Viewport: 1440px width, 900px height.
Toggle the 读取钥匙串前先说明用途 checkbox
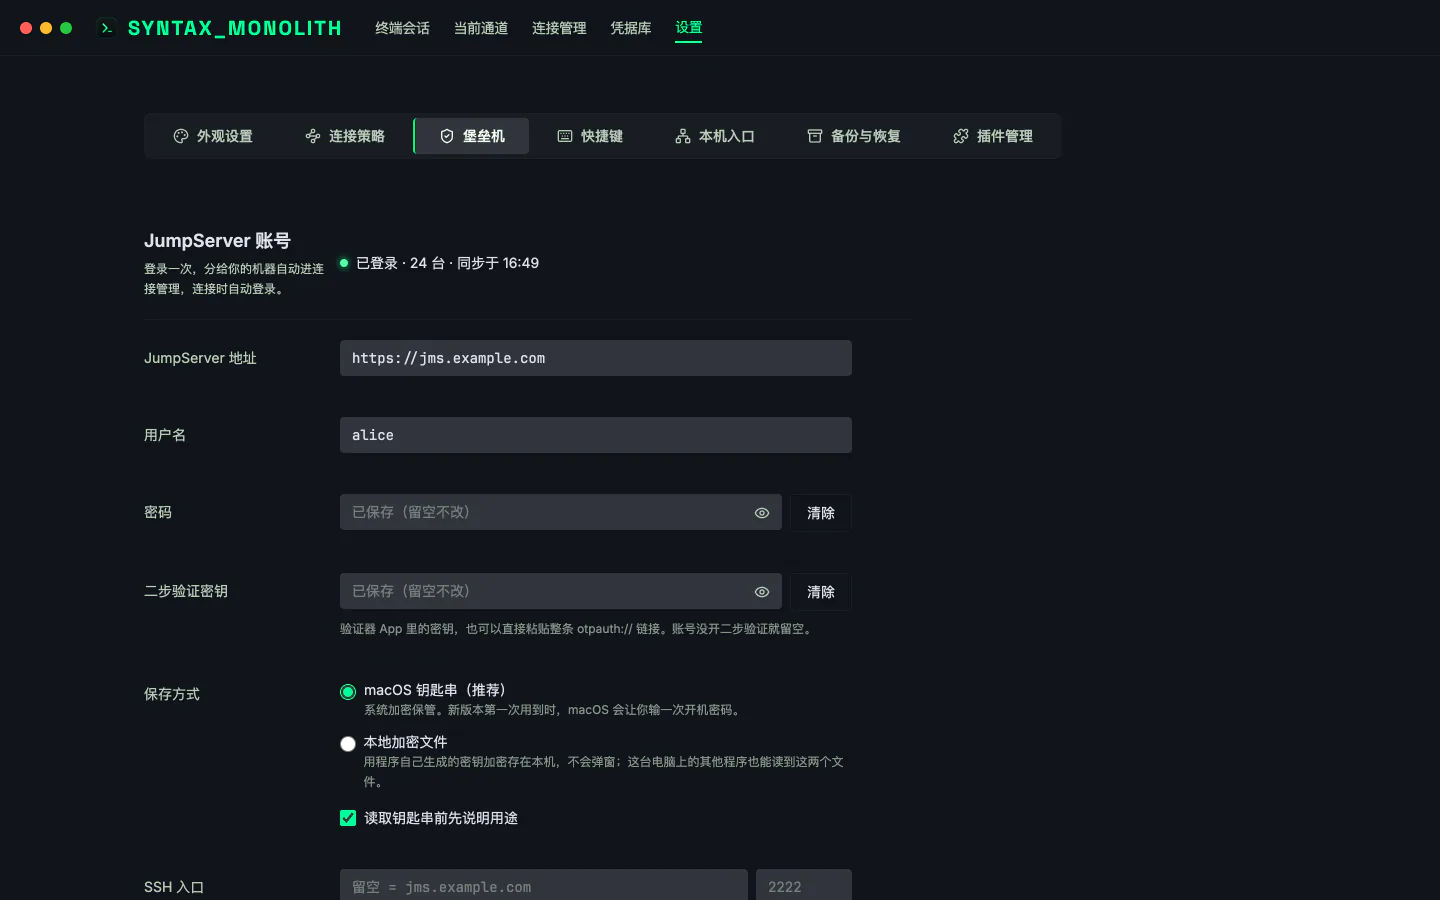348,818
